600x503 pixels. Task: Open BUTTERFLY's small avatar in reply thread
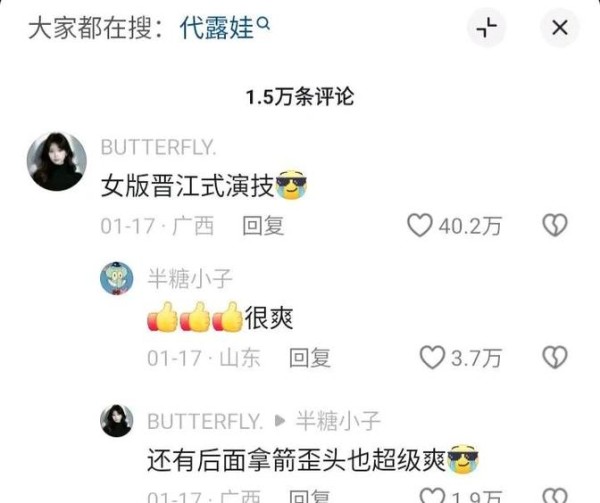[117, 420]
